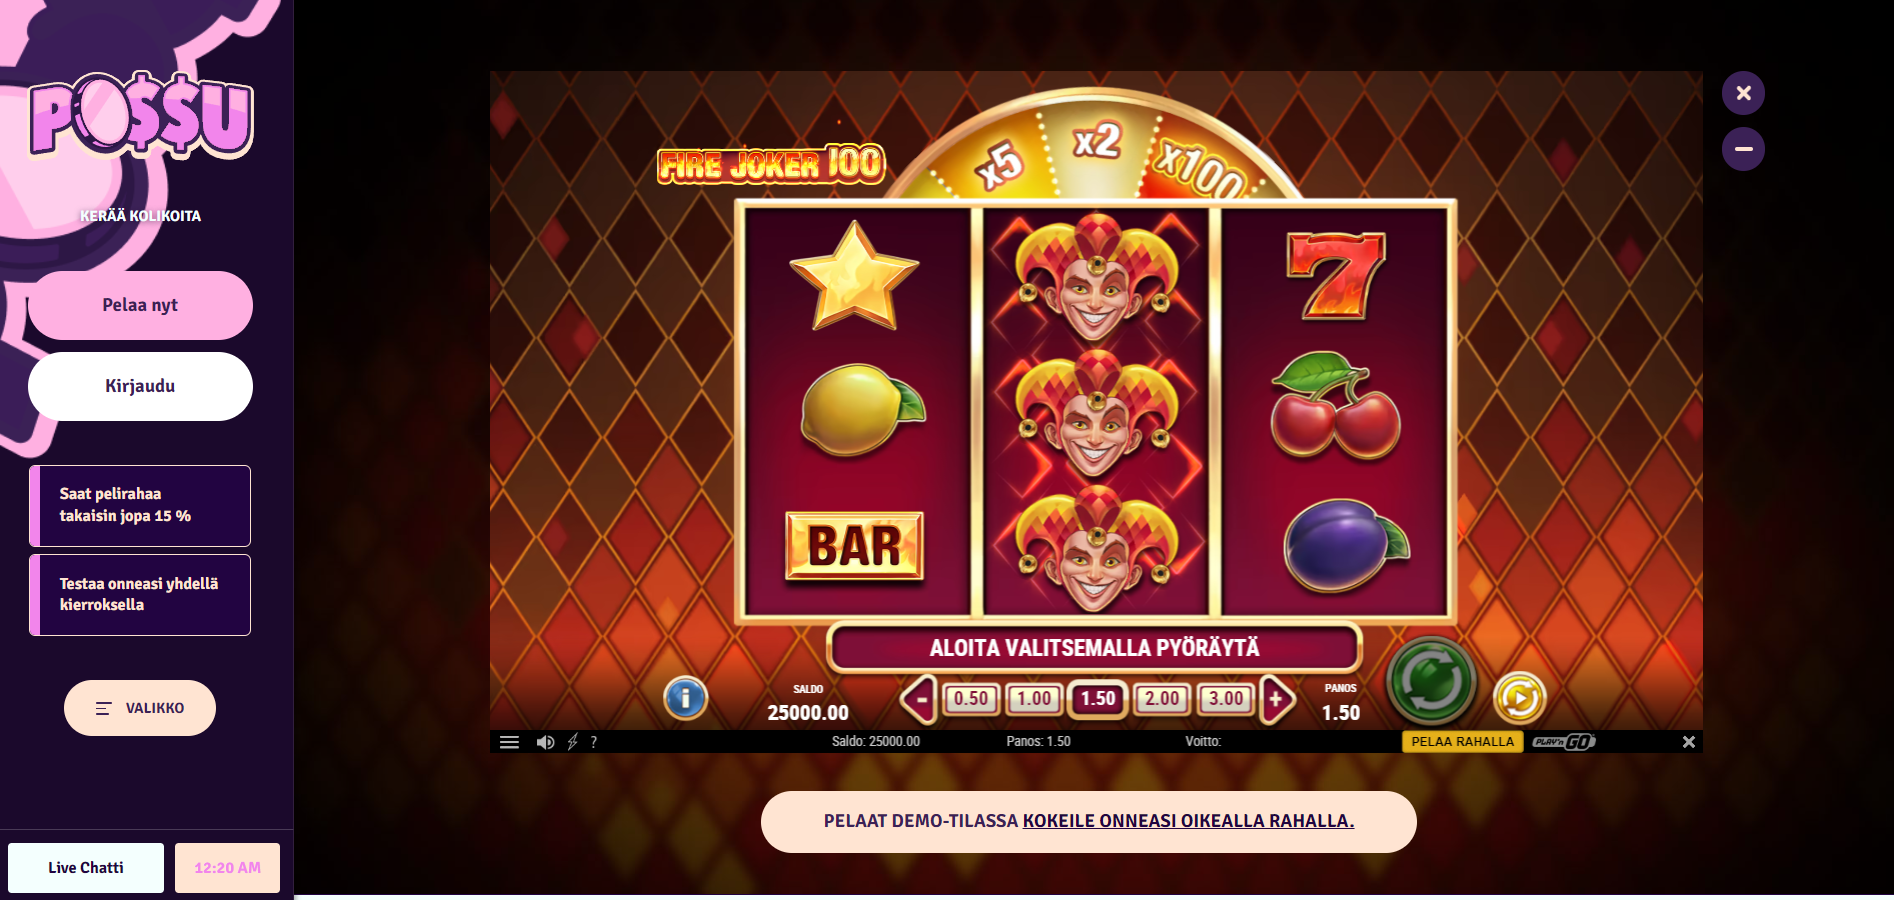Click the PELAA RAHALLA yellow button

1462,741
